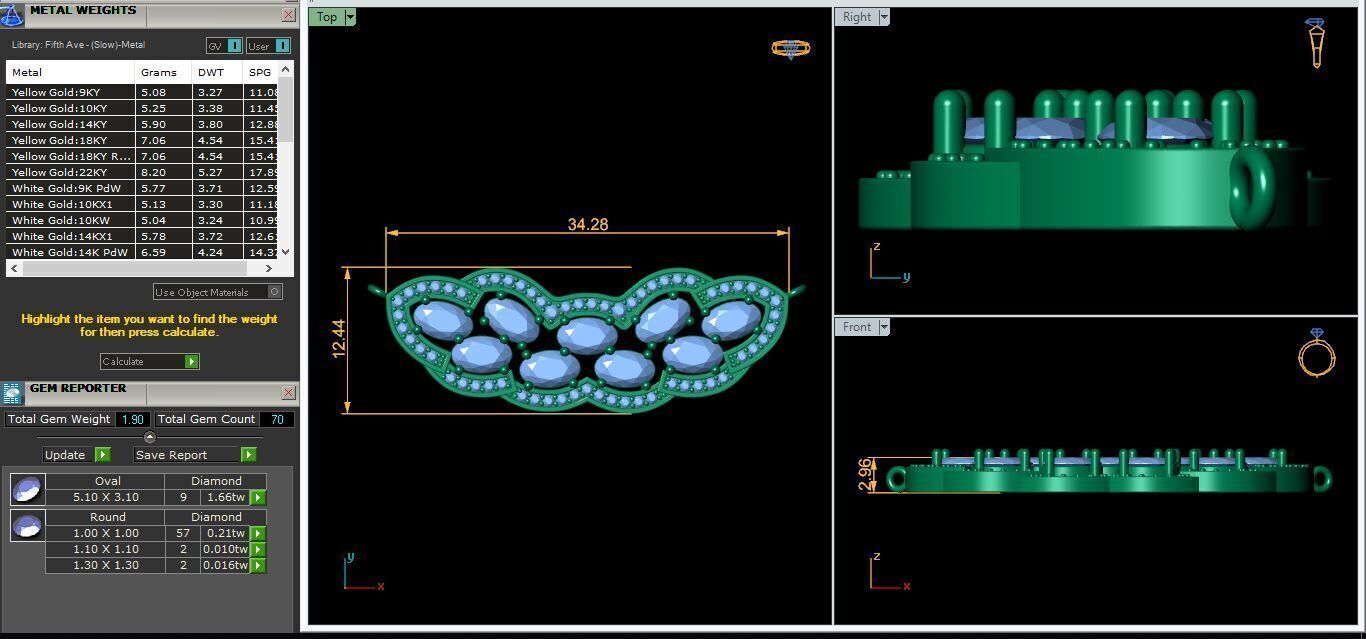Screen dimensions: 1366x639
Task: Click the Metal Weights panel icon
Action: pos(12,14)
